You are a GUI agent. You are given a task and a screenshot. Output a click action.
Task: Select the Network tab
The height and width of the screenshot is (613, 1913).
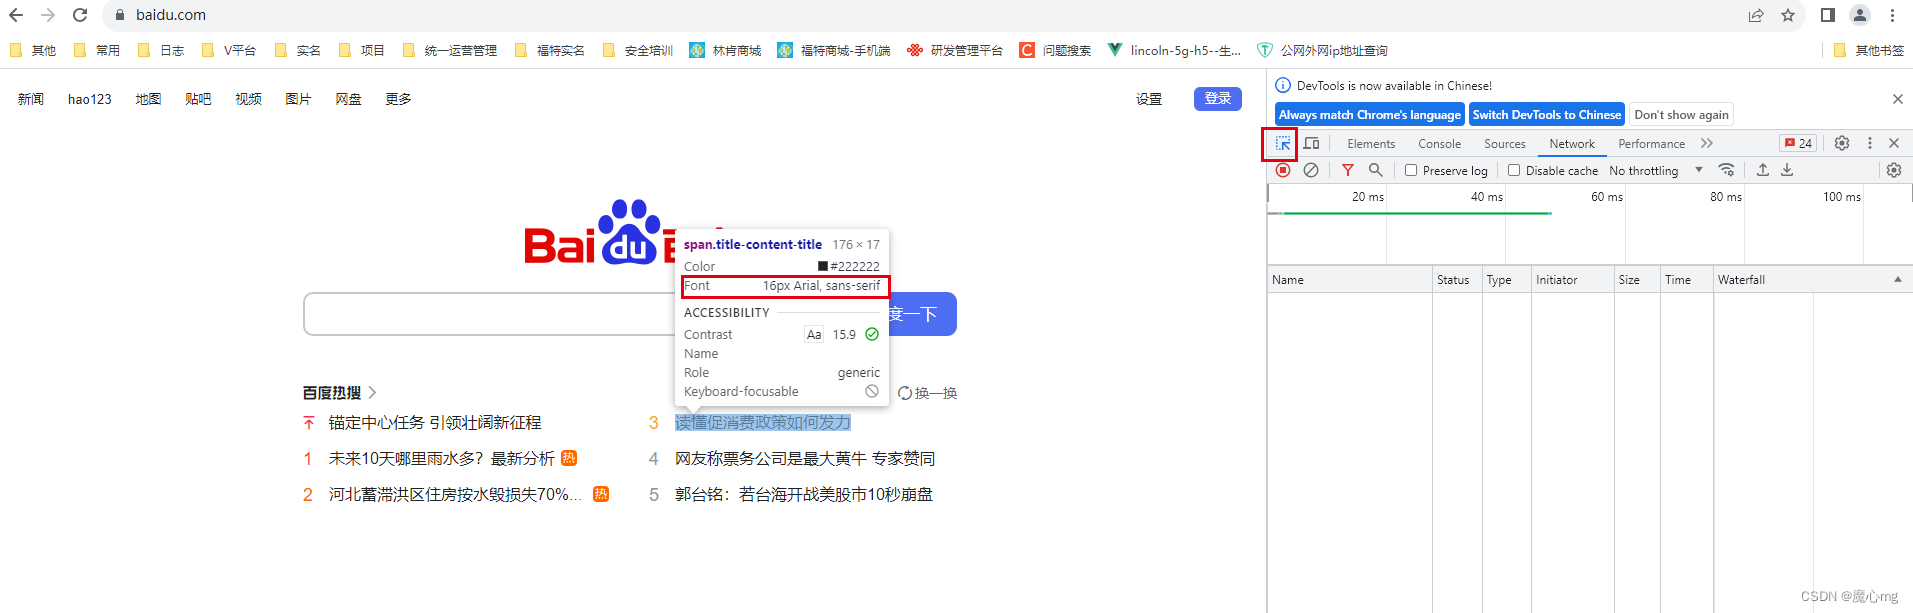1572,144
